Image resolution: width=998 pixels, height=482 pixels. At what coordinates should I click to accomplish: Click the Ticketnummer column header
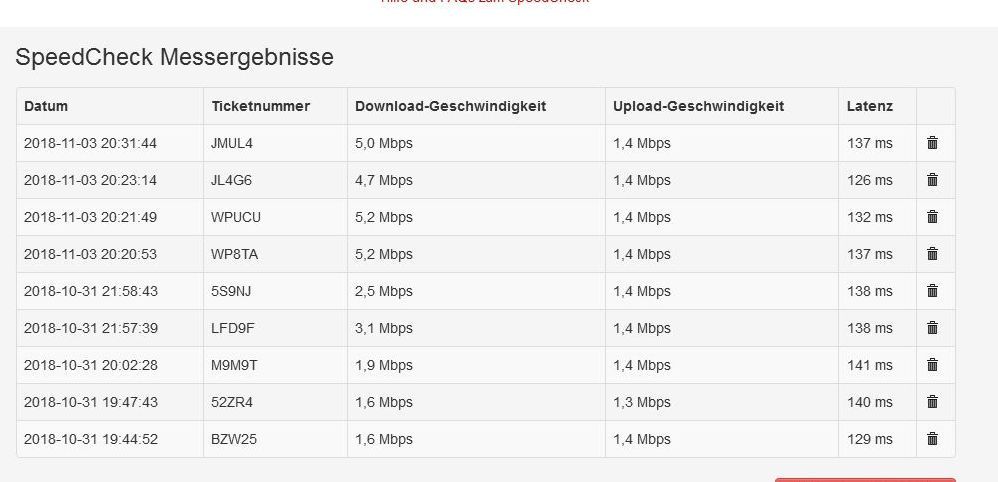point(261,106)
